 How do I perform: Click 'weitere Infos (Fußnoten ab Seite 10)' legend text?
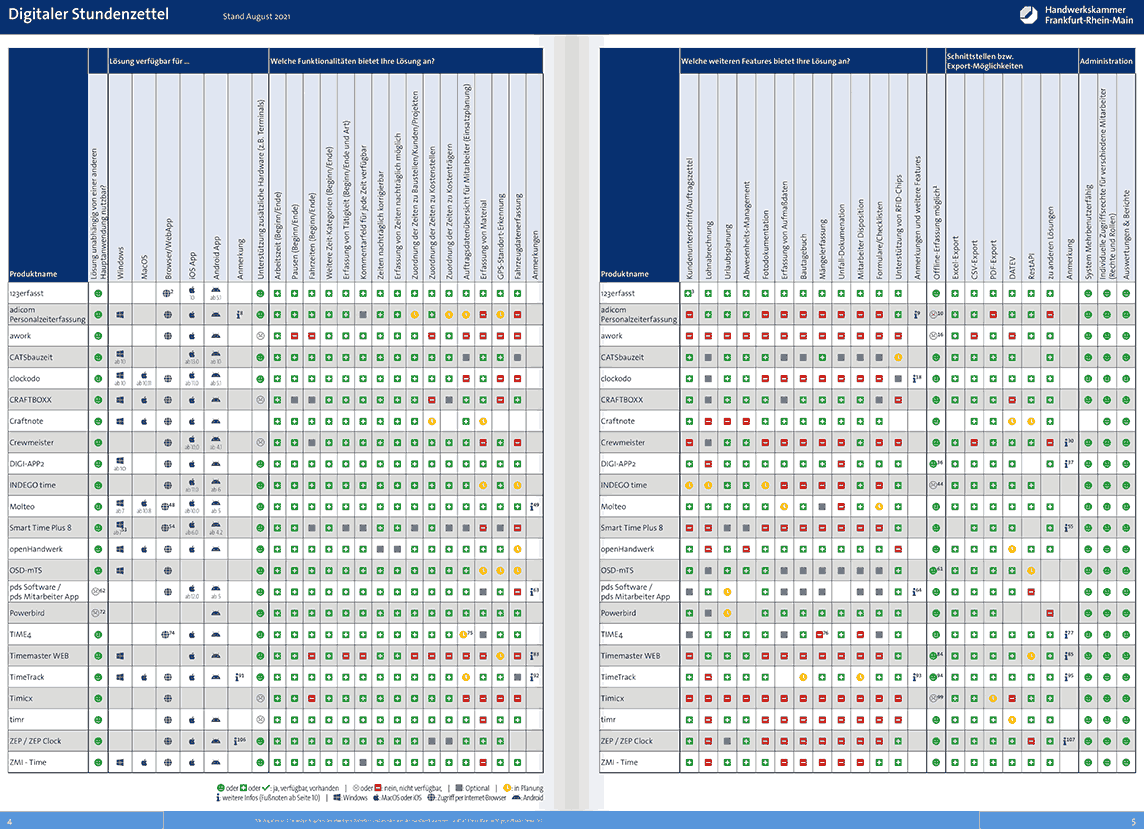pos(271,798)
